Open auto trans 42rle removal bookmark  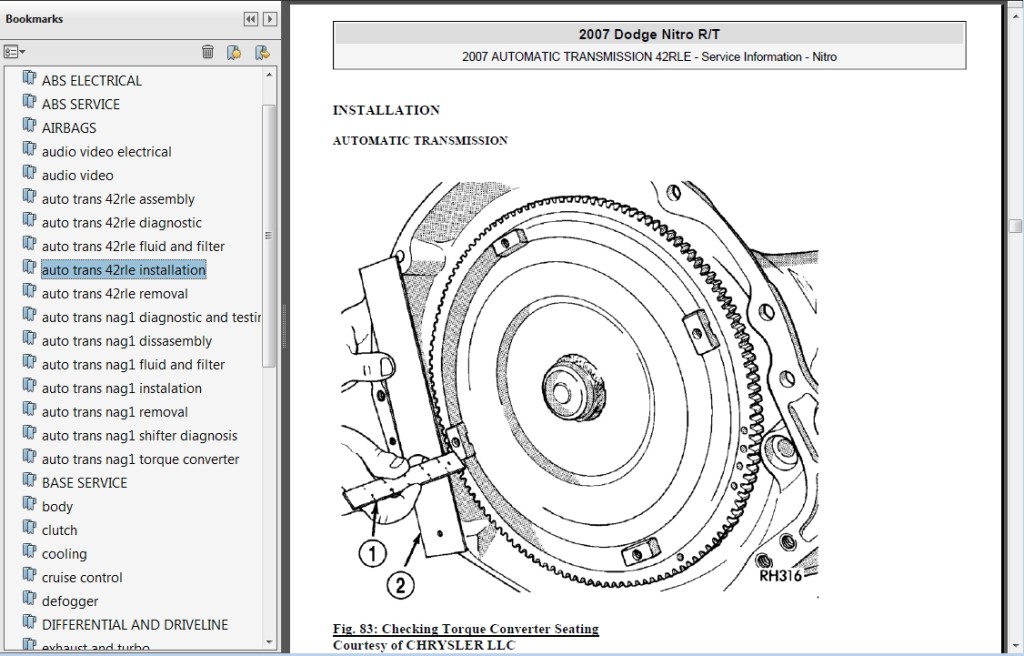click(x=115, y=293)
